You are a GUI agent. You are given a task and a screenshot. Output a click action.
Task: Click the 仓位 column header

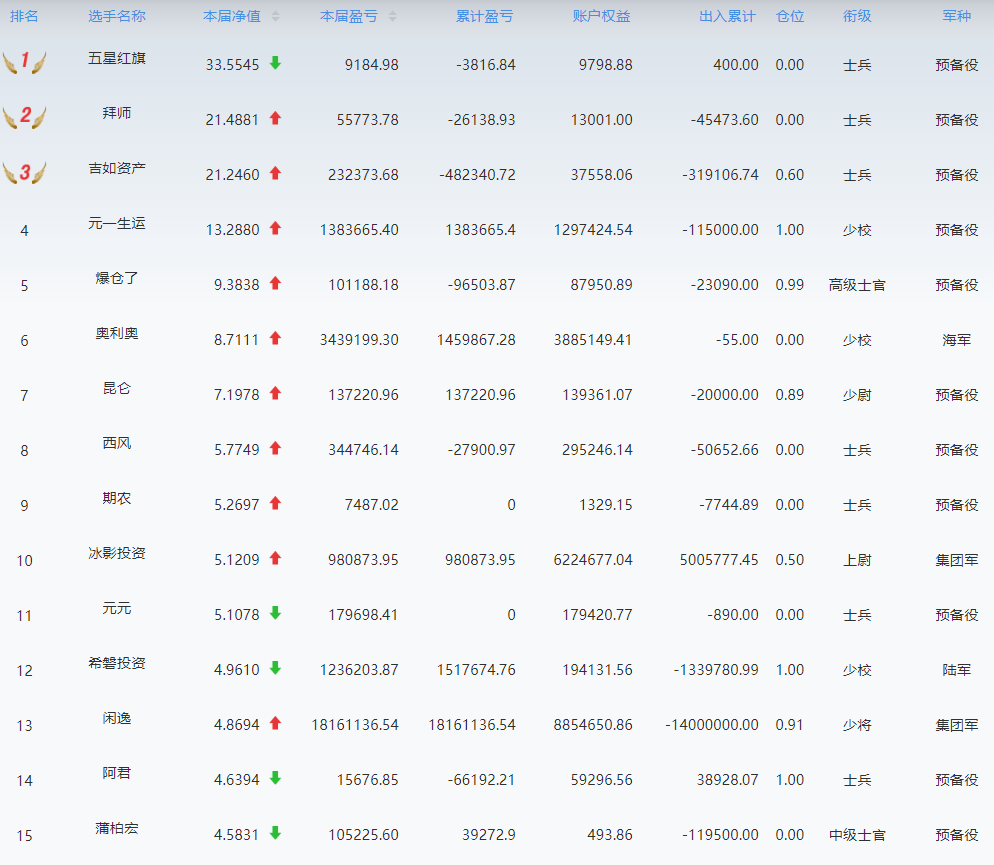[790, 16]
